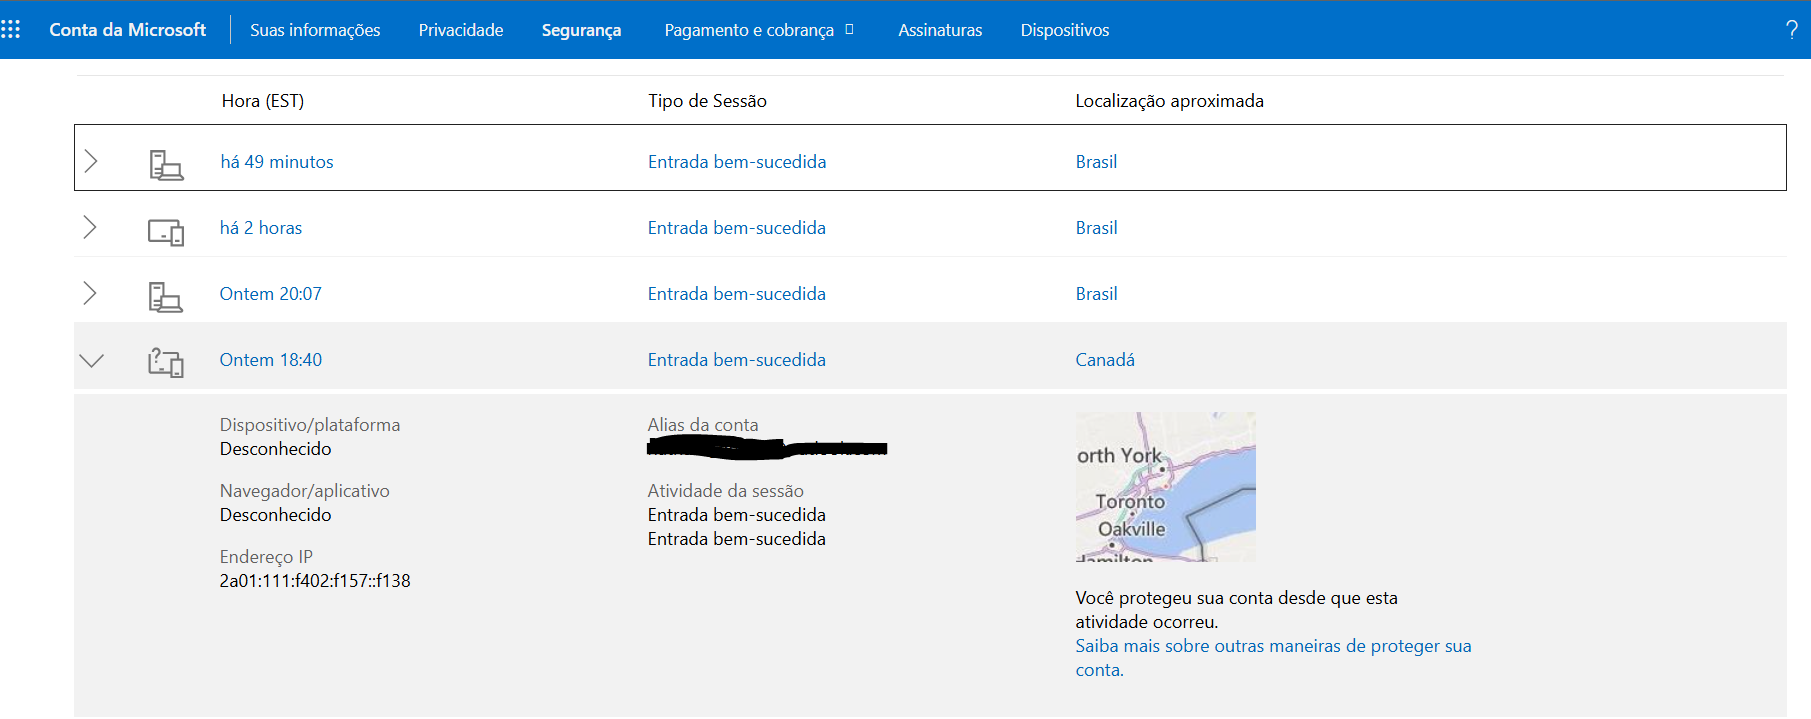Click 'Entrada bem-sucedida' in 'há 49 minutos' row
1811x719 pixels.
tap(737, 162)
